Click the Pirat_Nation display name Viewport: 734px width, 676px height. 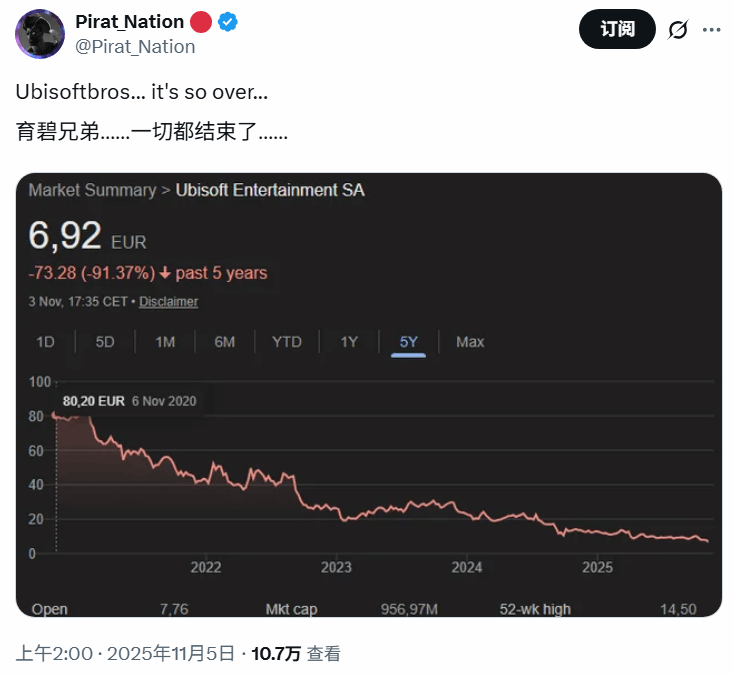pyautogui.click(x=130, y=22)
